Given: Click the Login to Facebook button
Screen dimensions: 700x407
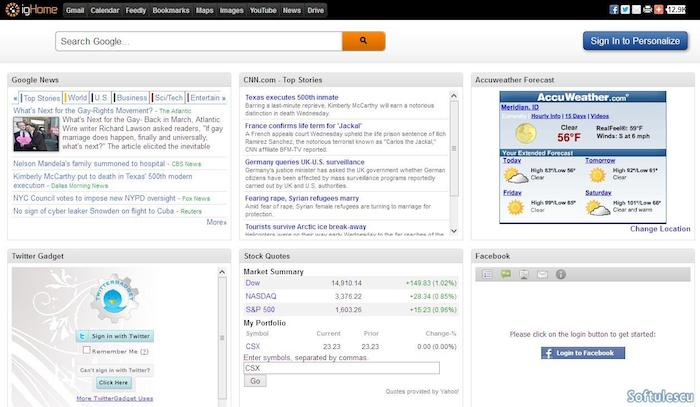Looking at the screenshot, I should coord(583,353).
